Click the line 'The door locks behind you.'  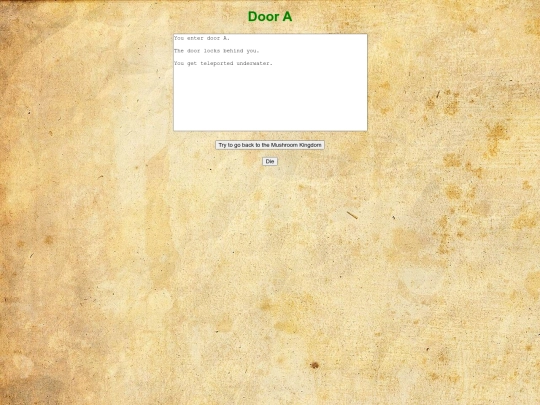[x=217, y=51]
